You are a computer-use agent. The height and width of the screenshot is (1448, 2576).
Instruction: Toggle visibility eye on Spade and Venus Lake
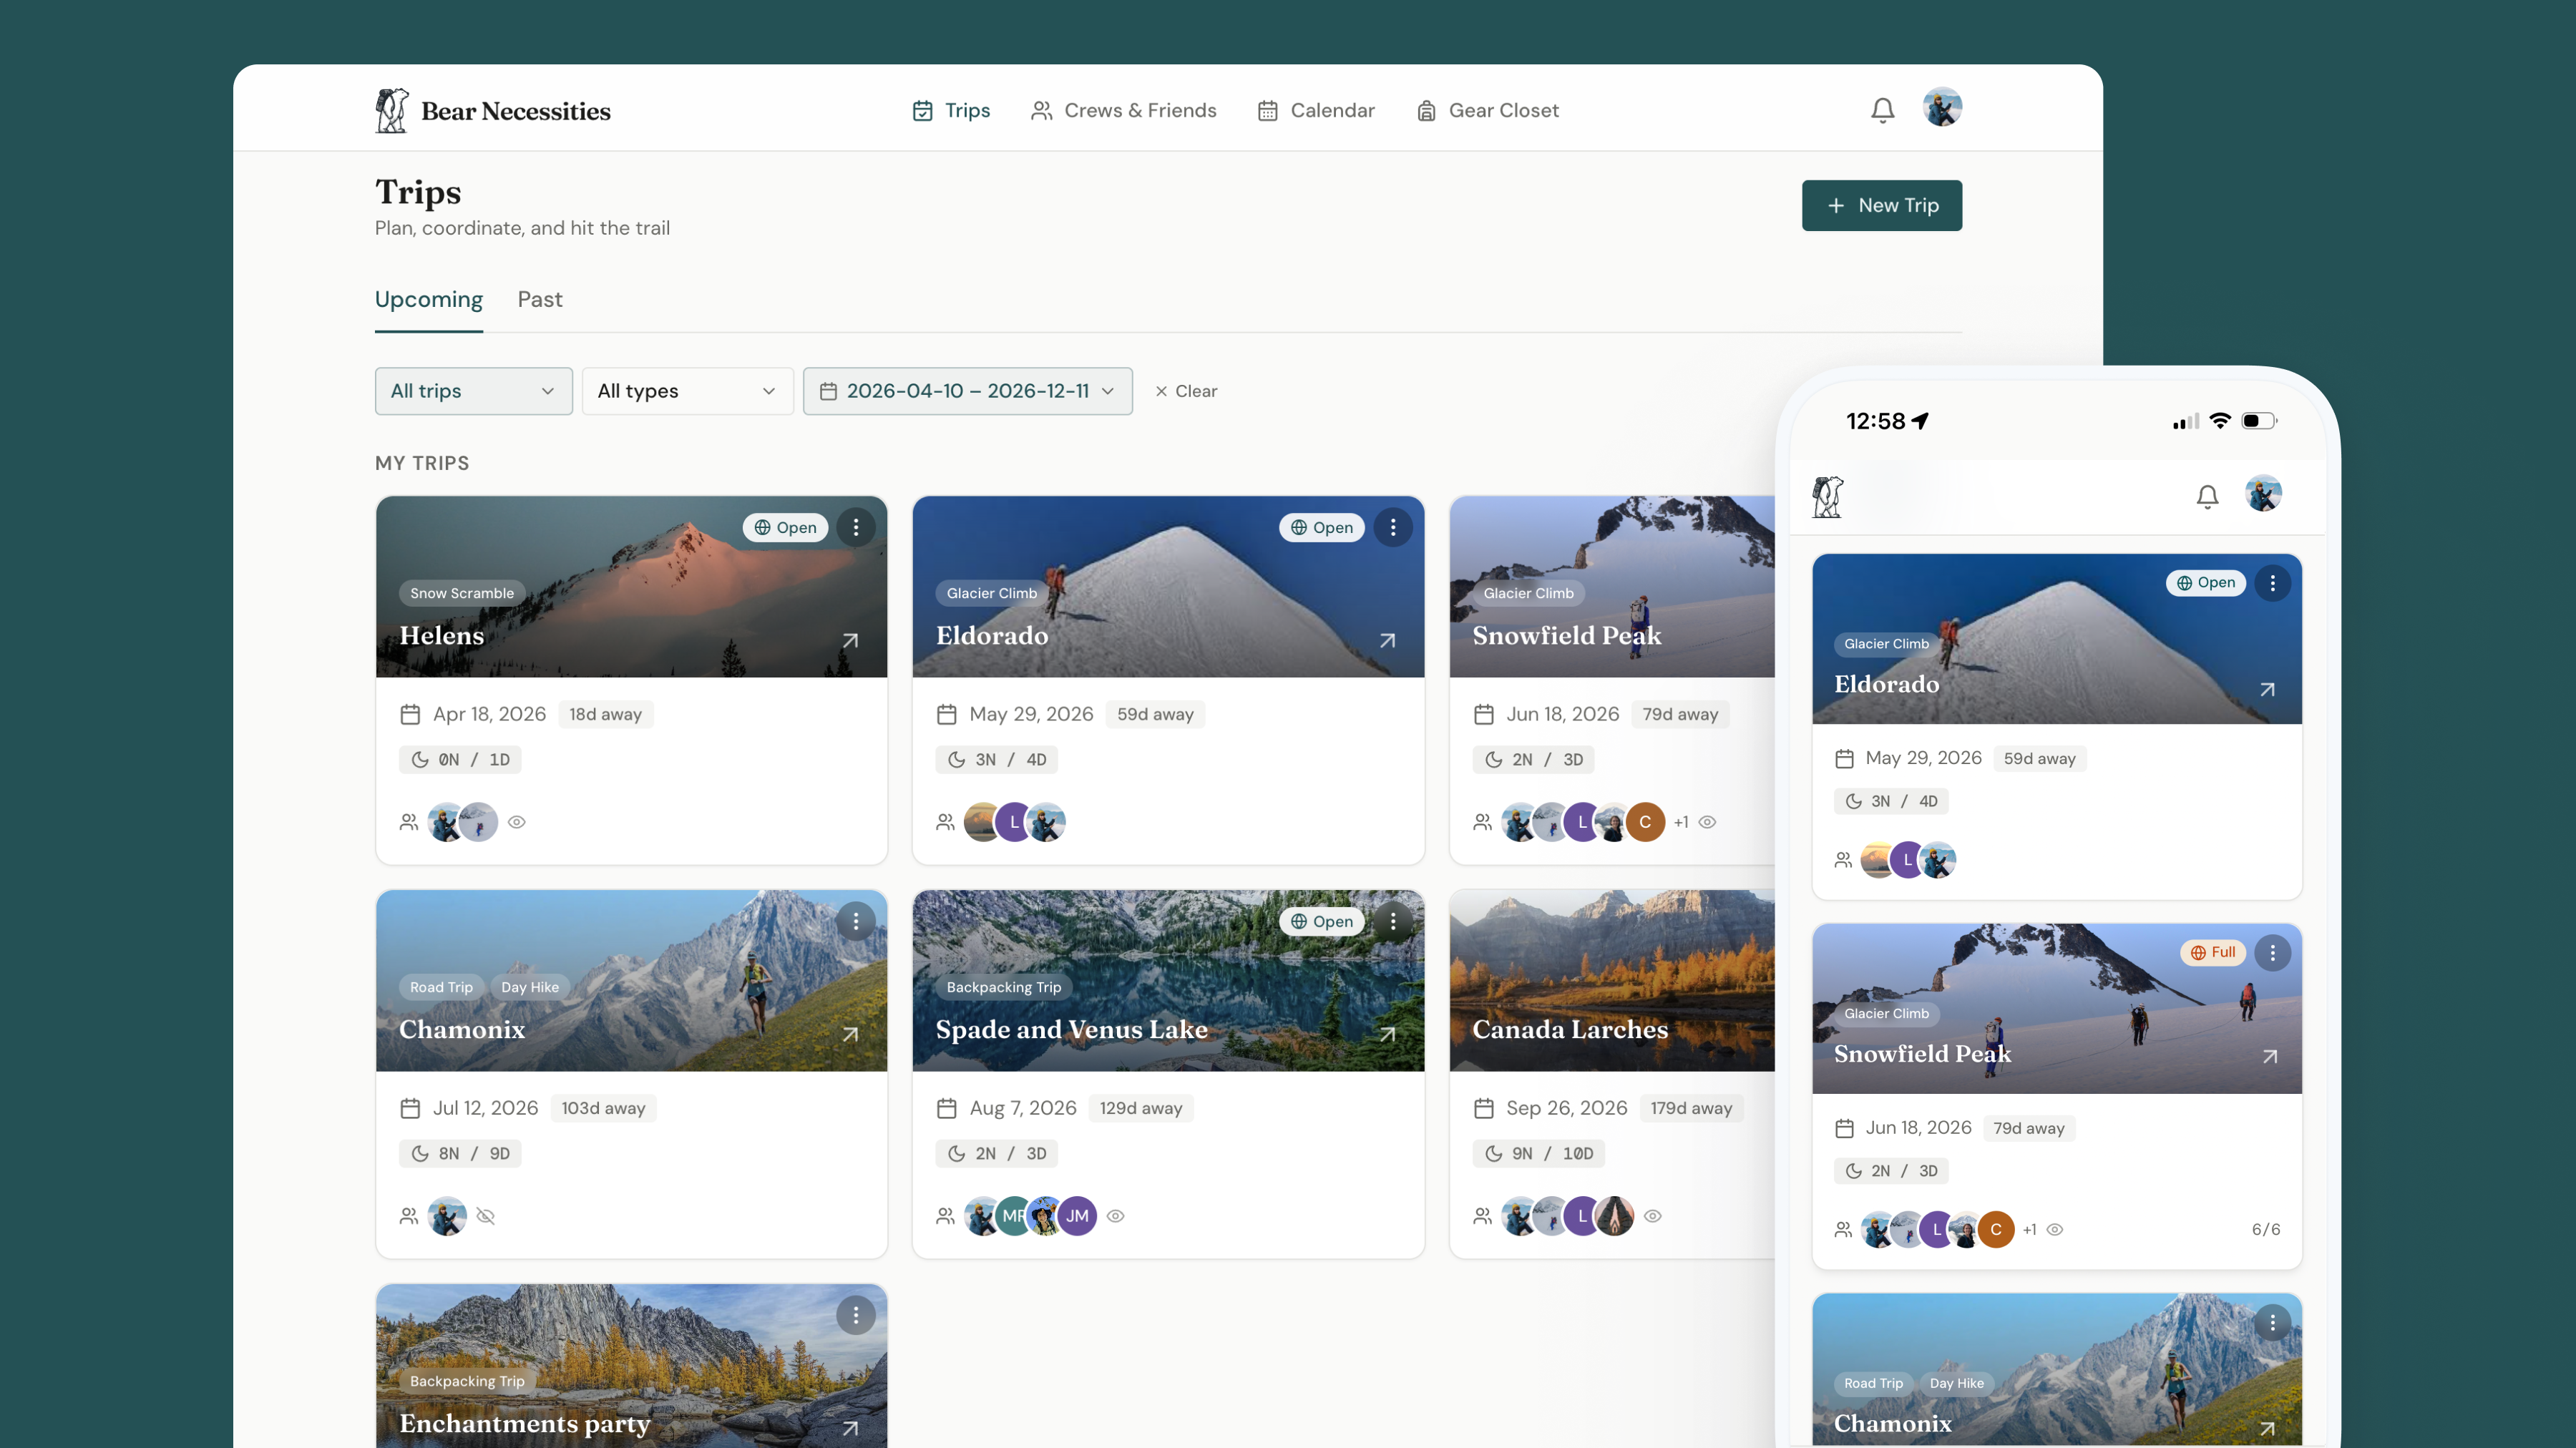pyautogui.click(x=1116, y=1216)
